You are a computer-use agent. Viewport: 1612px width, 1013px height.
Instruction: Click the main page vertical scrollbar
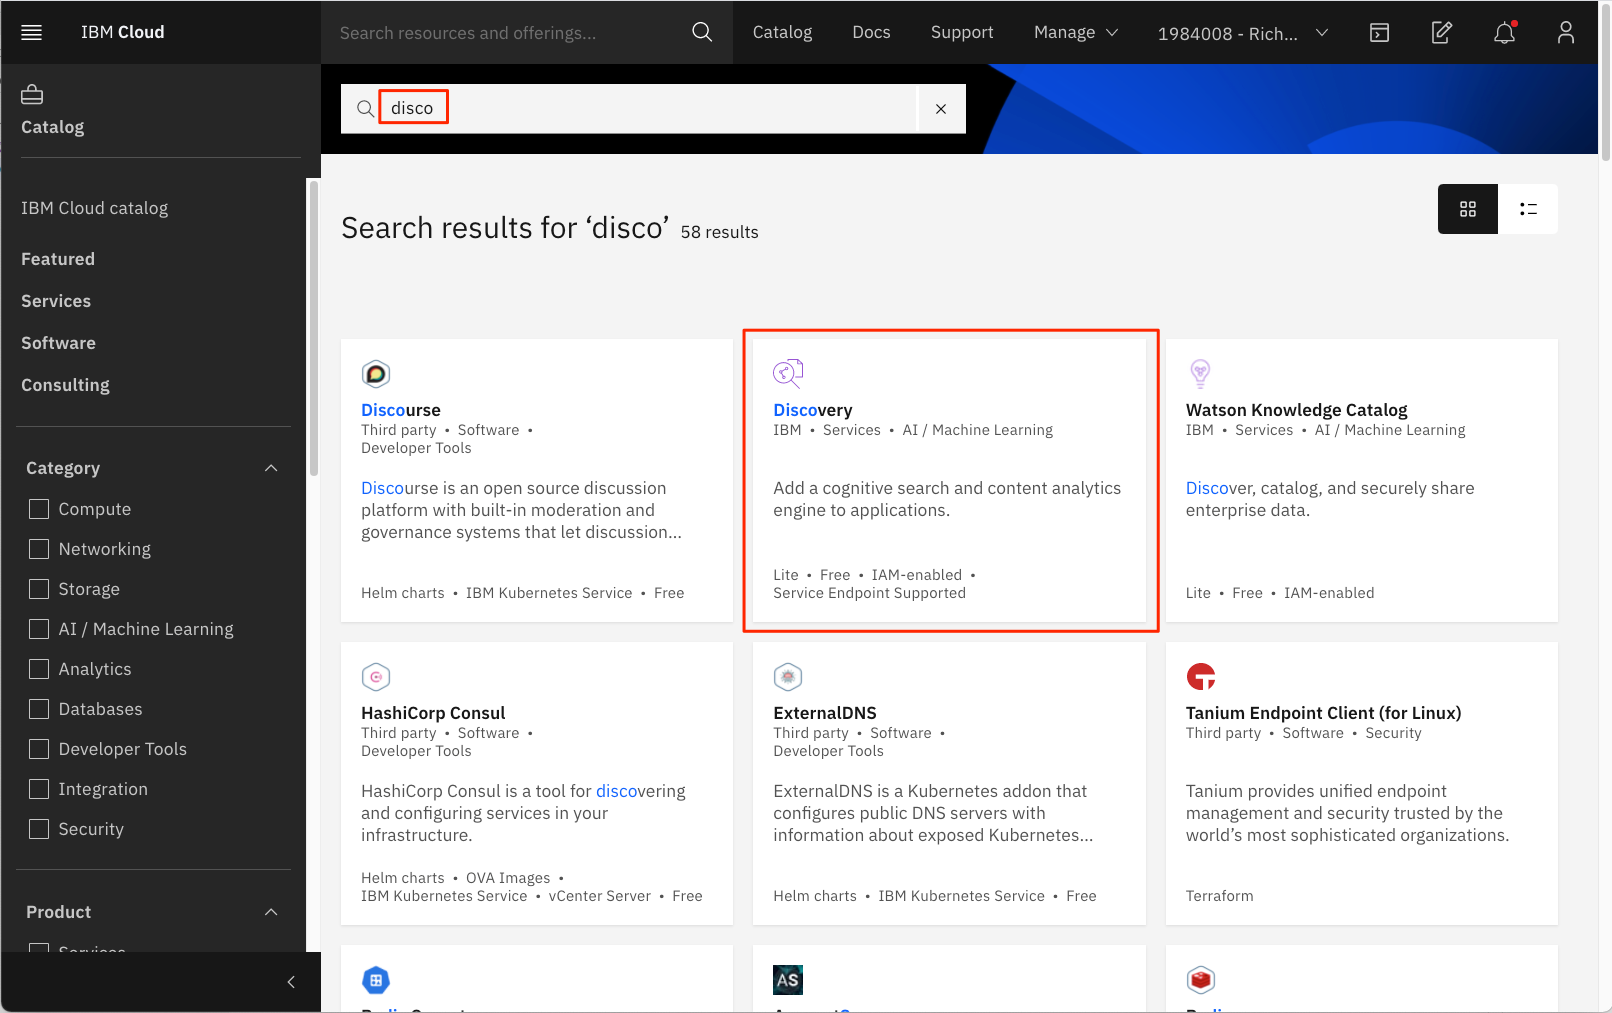coord(1605,84)
